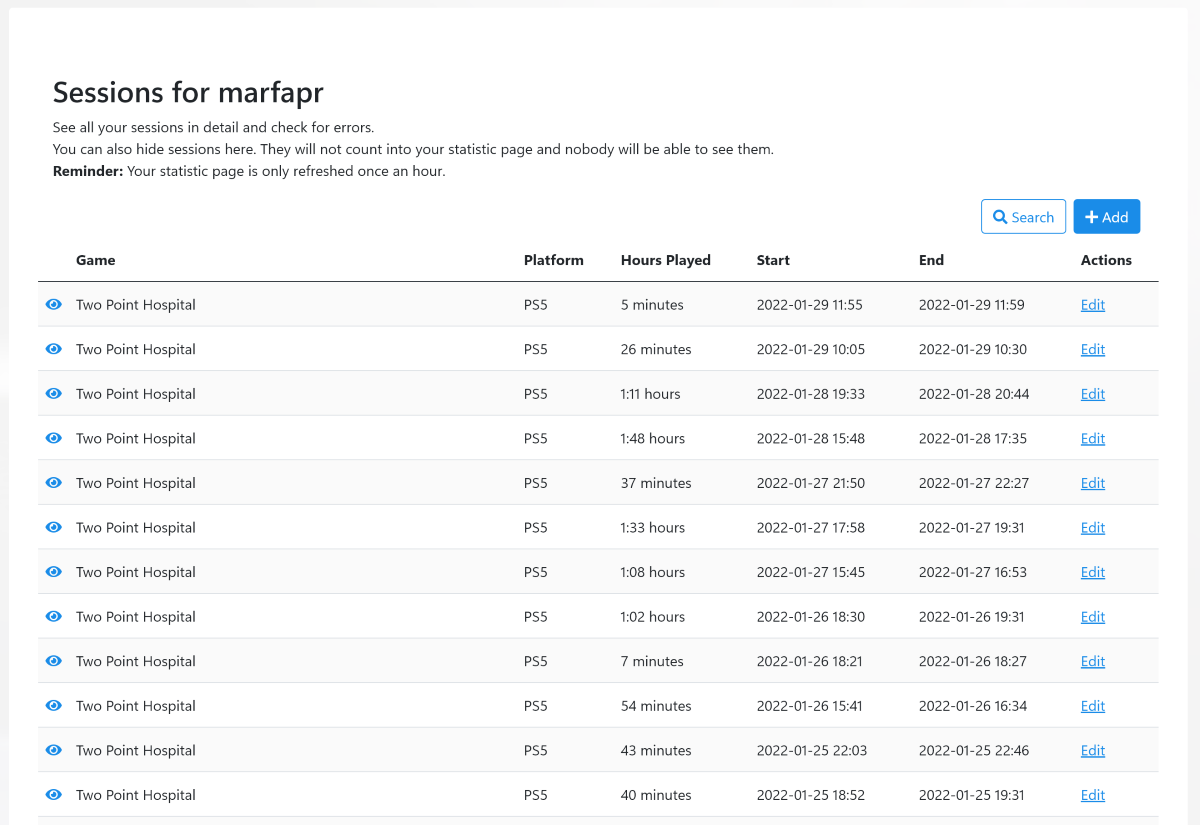The image size is (1200, 825).
Task: Select the '37 minutes' duration cell
Action: (656, 483)
